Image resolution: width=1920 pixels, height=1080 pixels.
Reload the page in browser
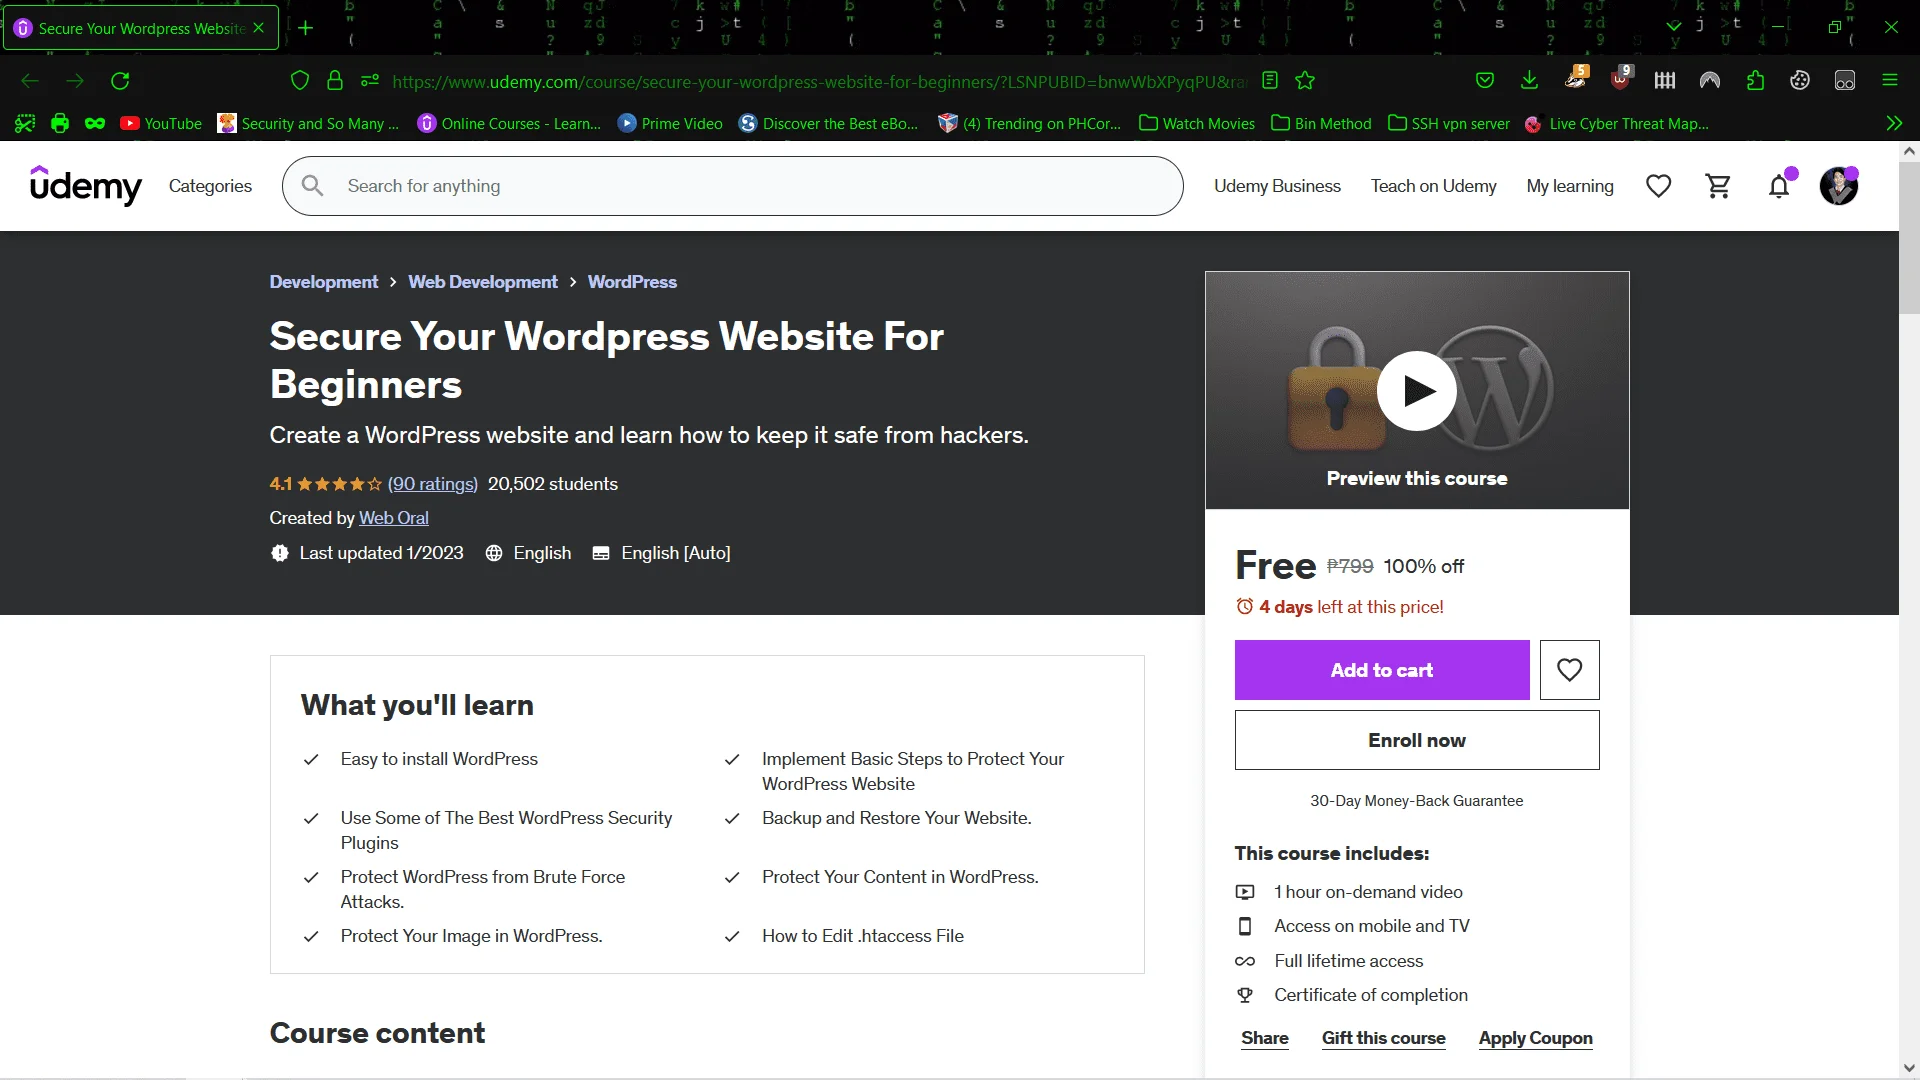[120, 81]
